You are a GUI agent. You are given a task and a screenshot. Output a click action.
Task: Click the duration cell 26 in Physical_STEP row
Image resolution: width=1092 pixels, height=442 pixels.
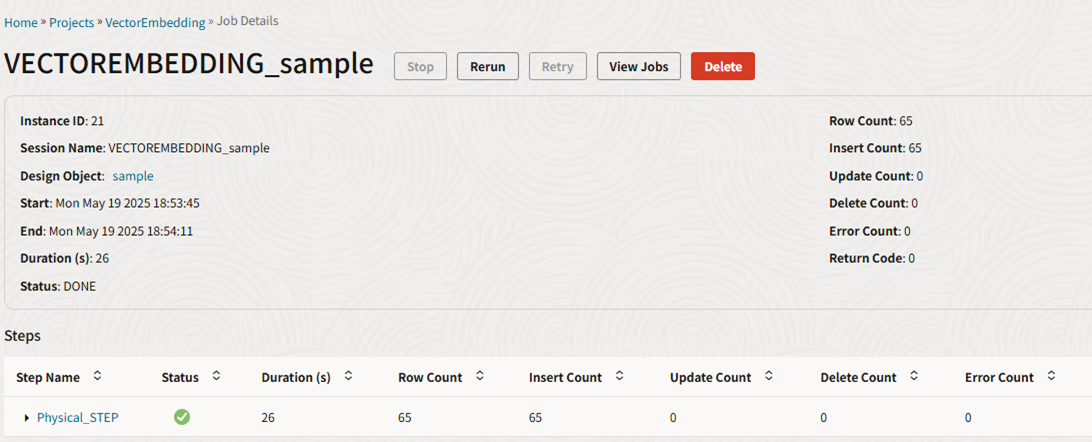pyautogui.click(x=268, y=418)
